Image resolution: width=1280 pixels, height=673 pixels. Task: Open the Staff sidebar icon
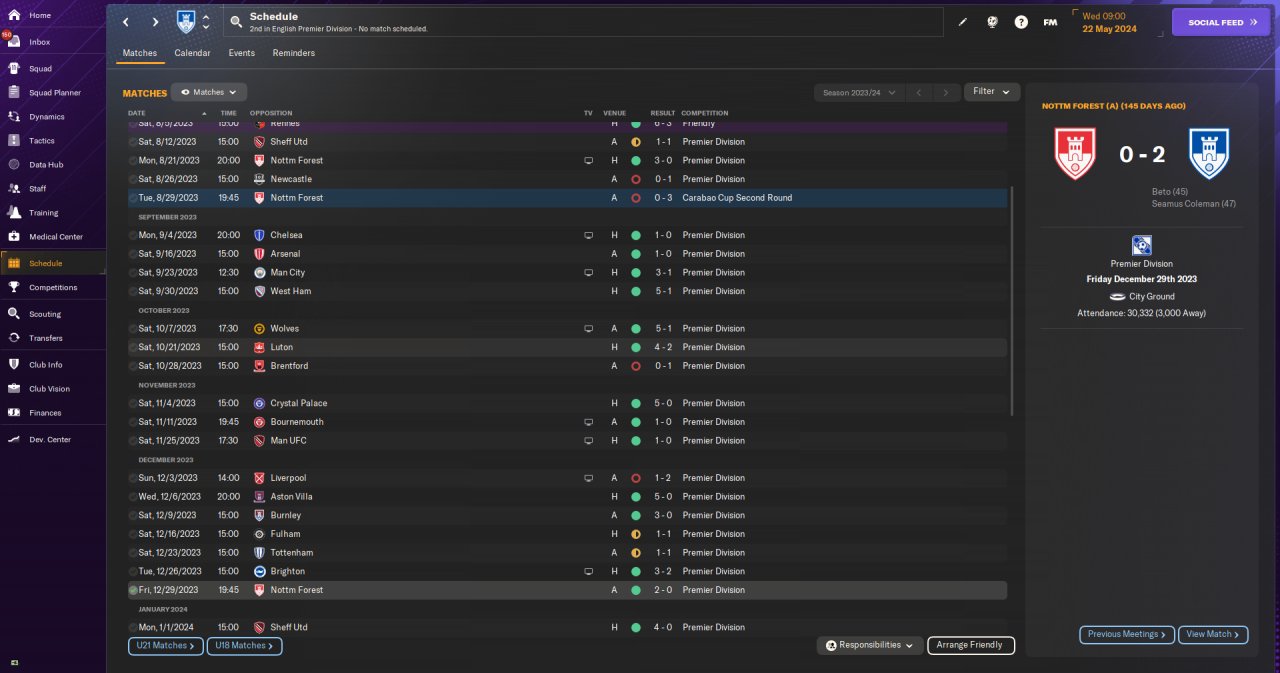14,188
